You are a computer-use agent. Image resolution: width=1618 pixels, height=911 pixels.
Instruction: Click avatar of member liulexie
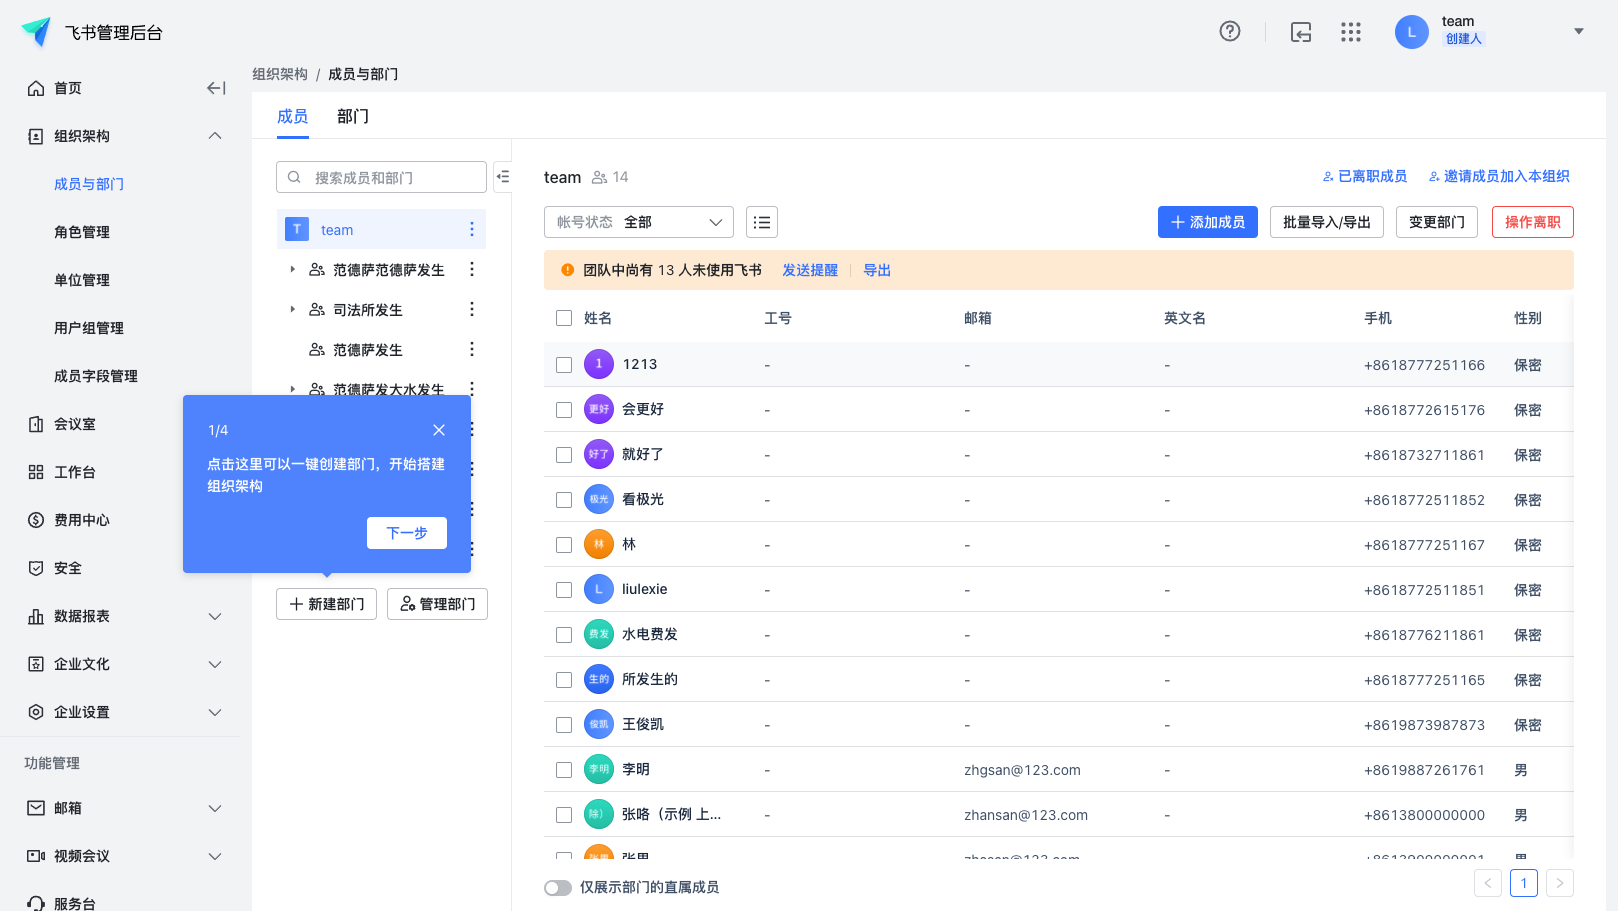pos(599,589)
